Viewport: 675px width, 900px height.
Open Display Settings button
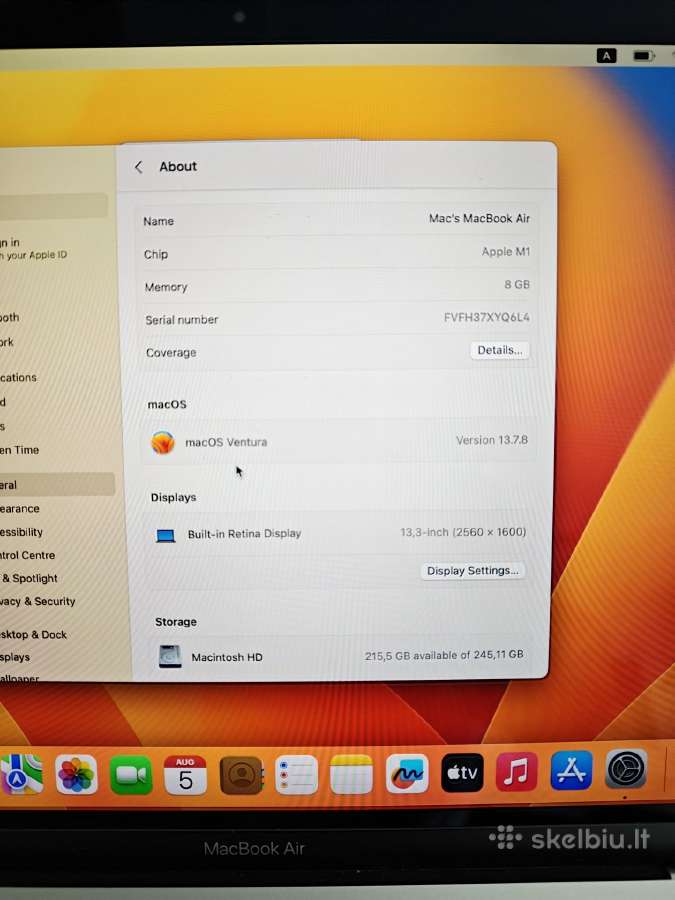pos(472,571)
